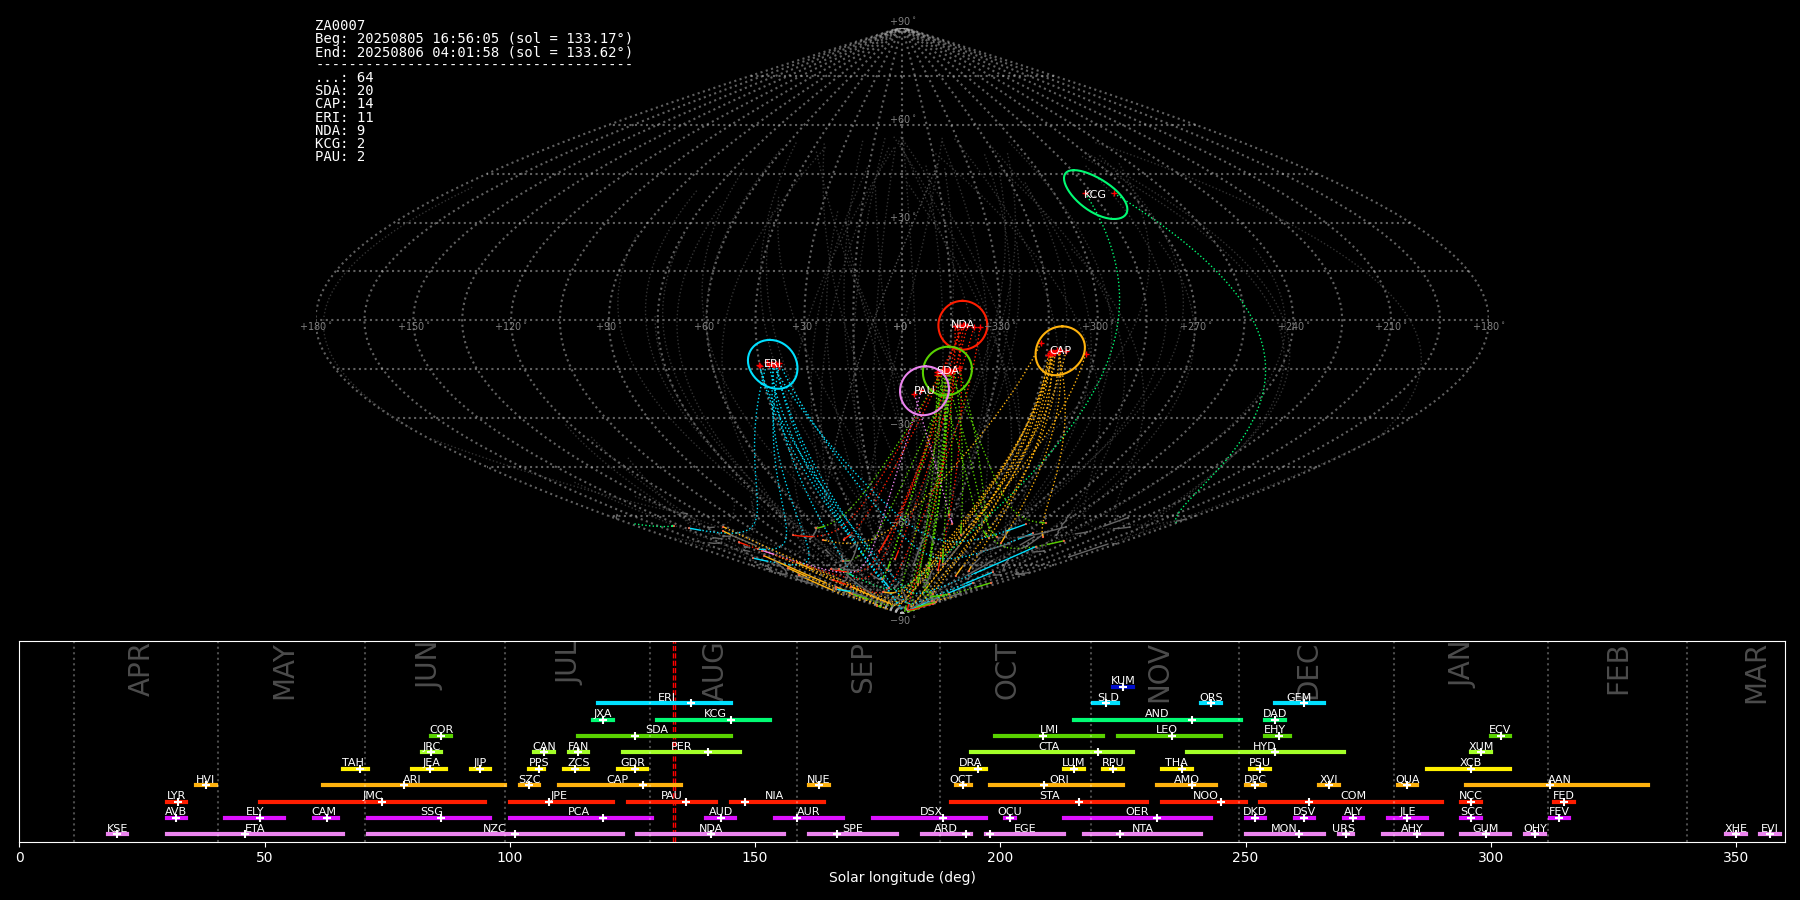Click the 150 tick on solar longitude axis

tap(755, 858)
